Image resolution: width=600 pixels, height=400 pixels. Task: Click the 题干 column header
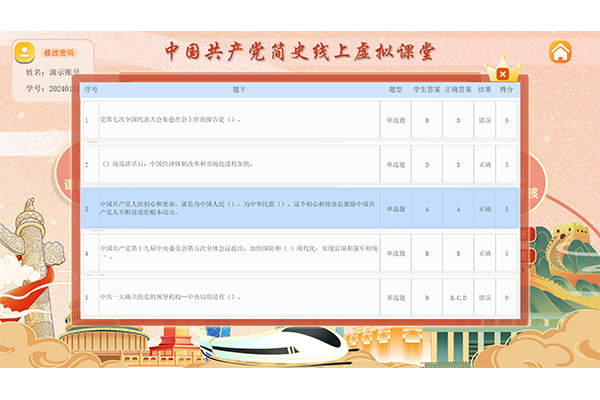pyautogui.click(x=239, y=90)
